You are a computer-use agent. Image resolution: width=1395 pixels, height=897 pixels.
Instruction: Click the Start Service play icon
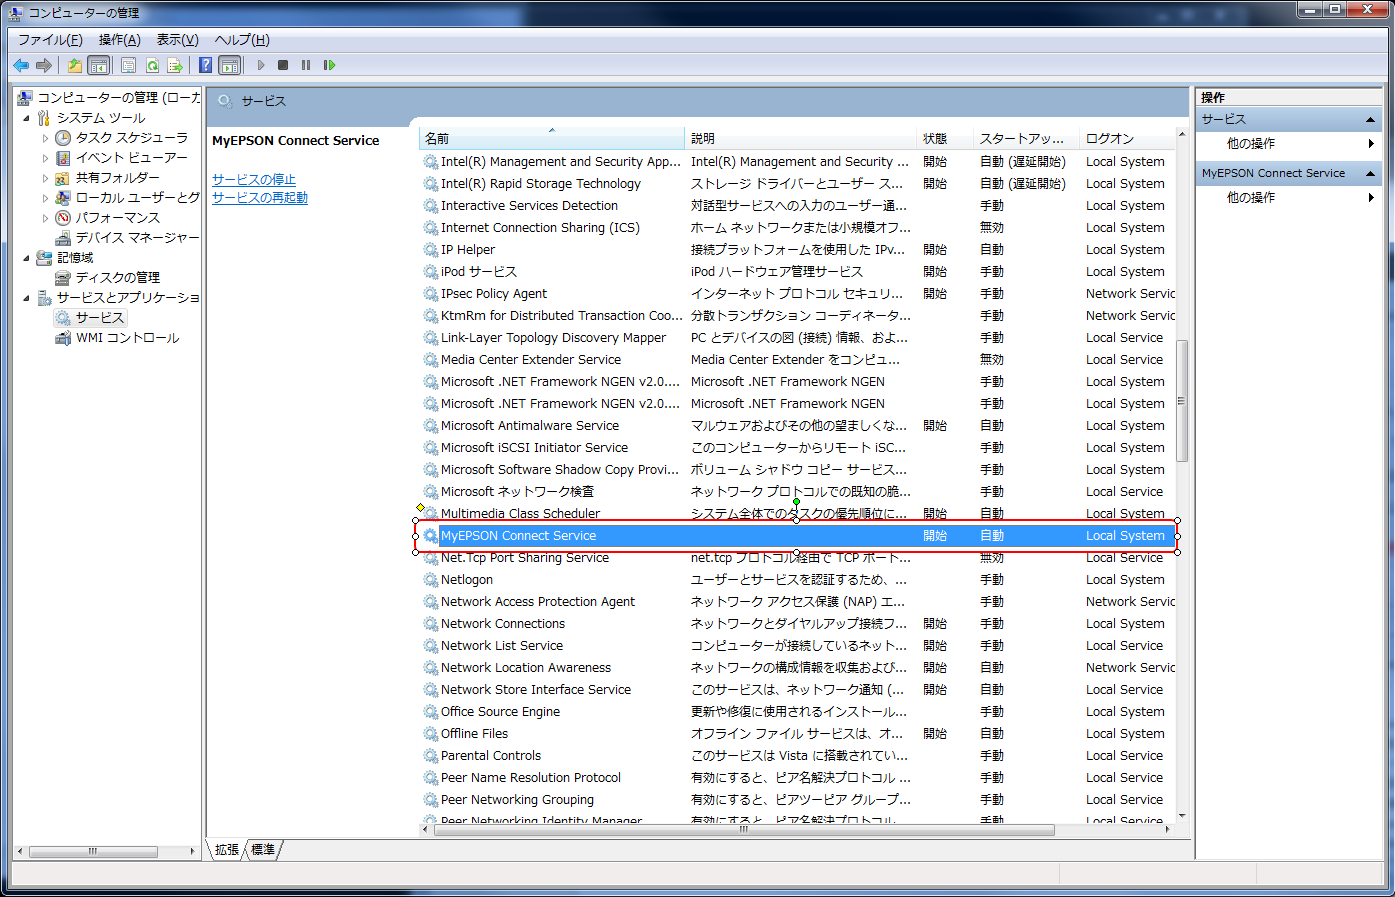click(x=261, y=65)
